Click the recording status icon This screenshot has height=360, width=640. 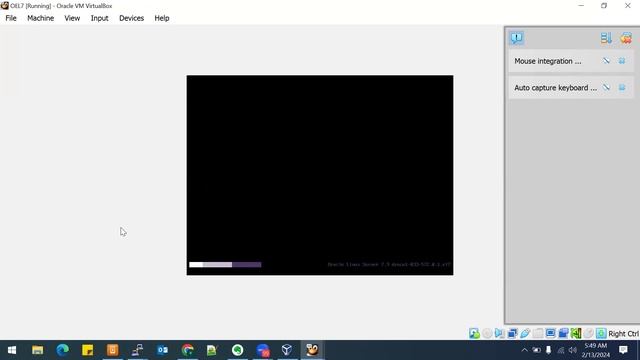point(563,333)
